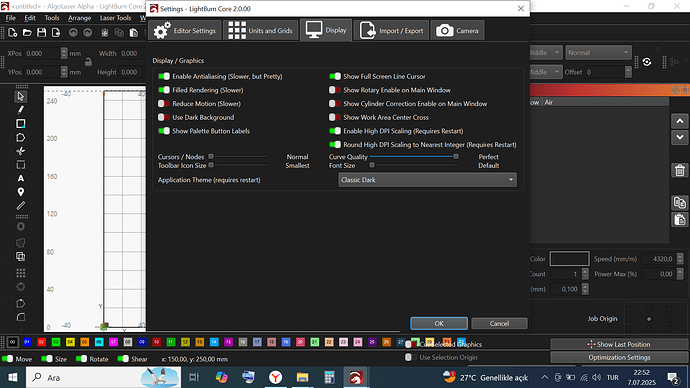
Task: Switch to the Units and Grids tab
Action: [x=261, y=30]
